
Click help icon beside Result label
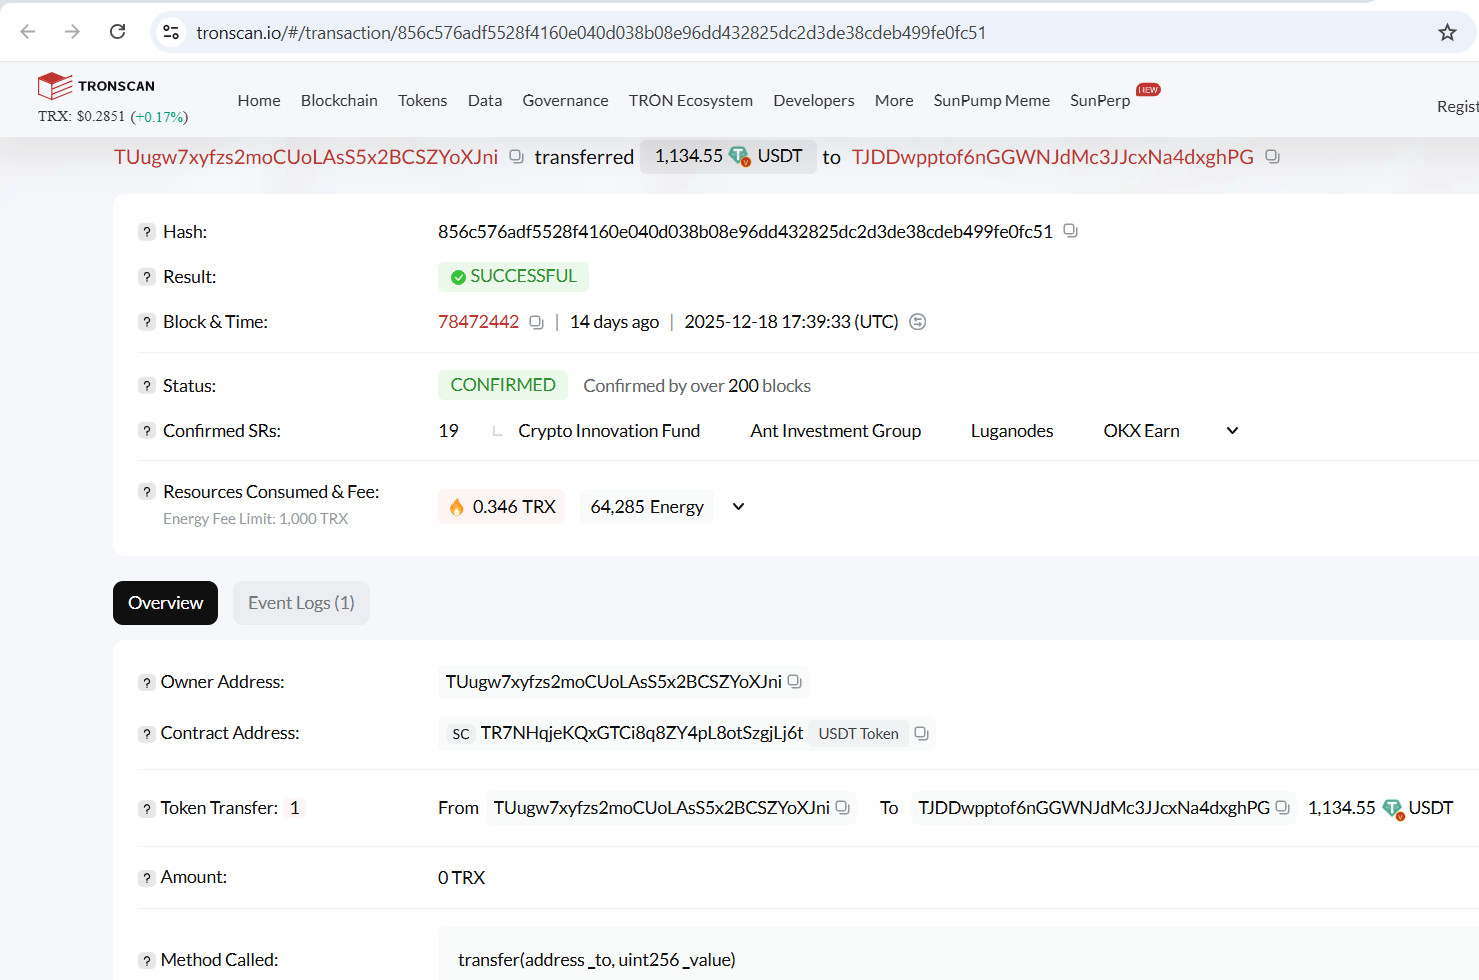147,277
